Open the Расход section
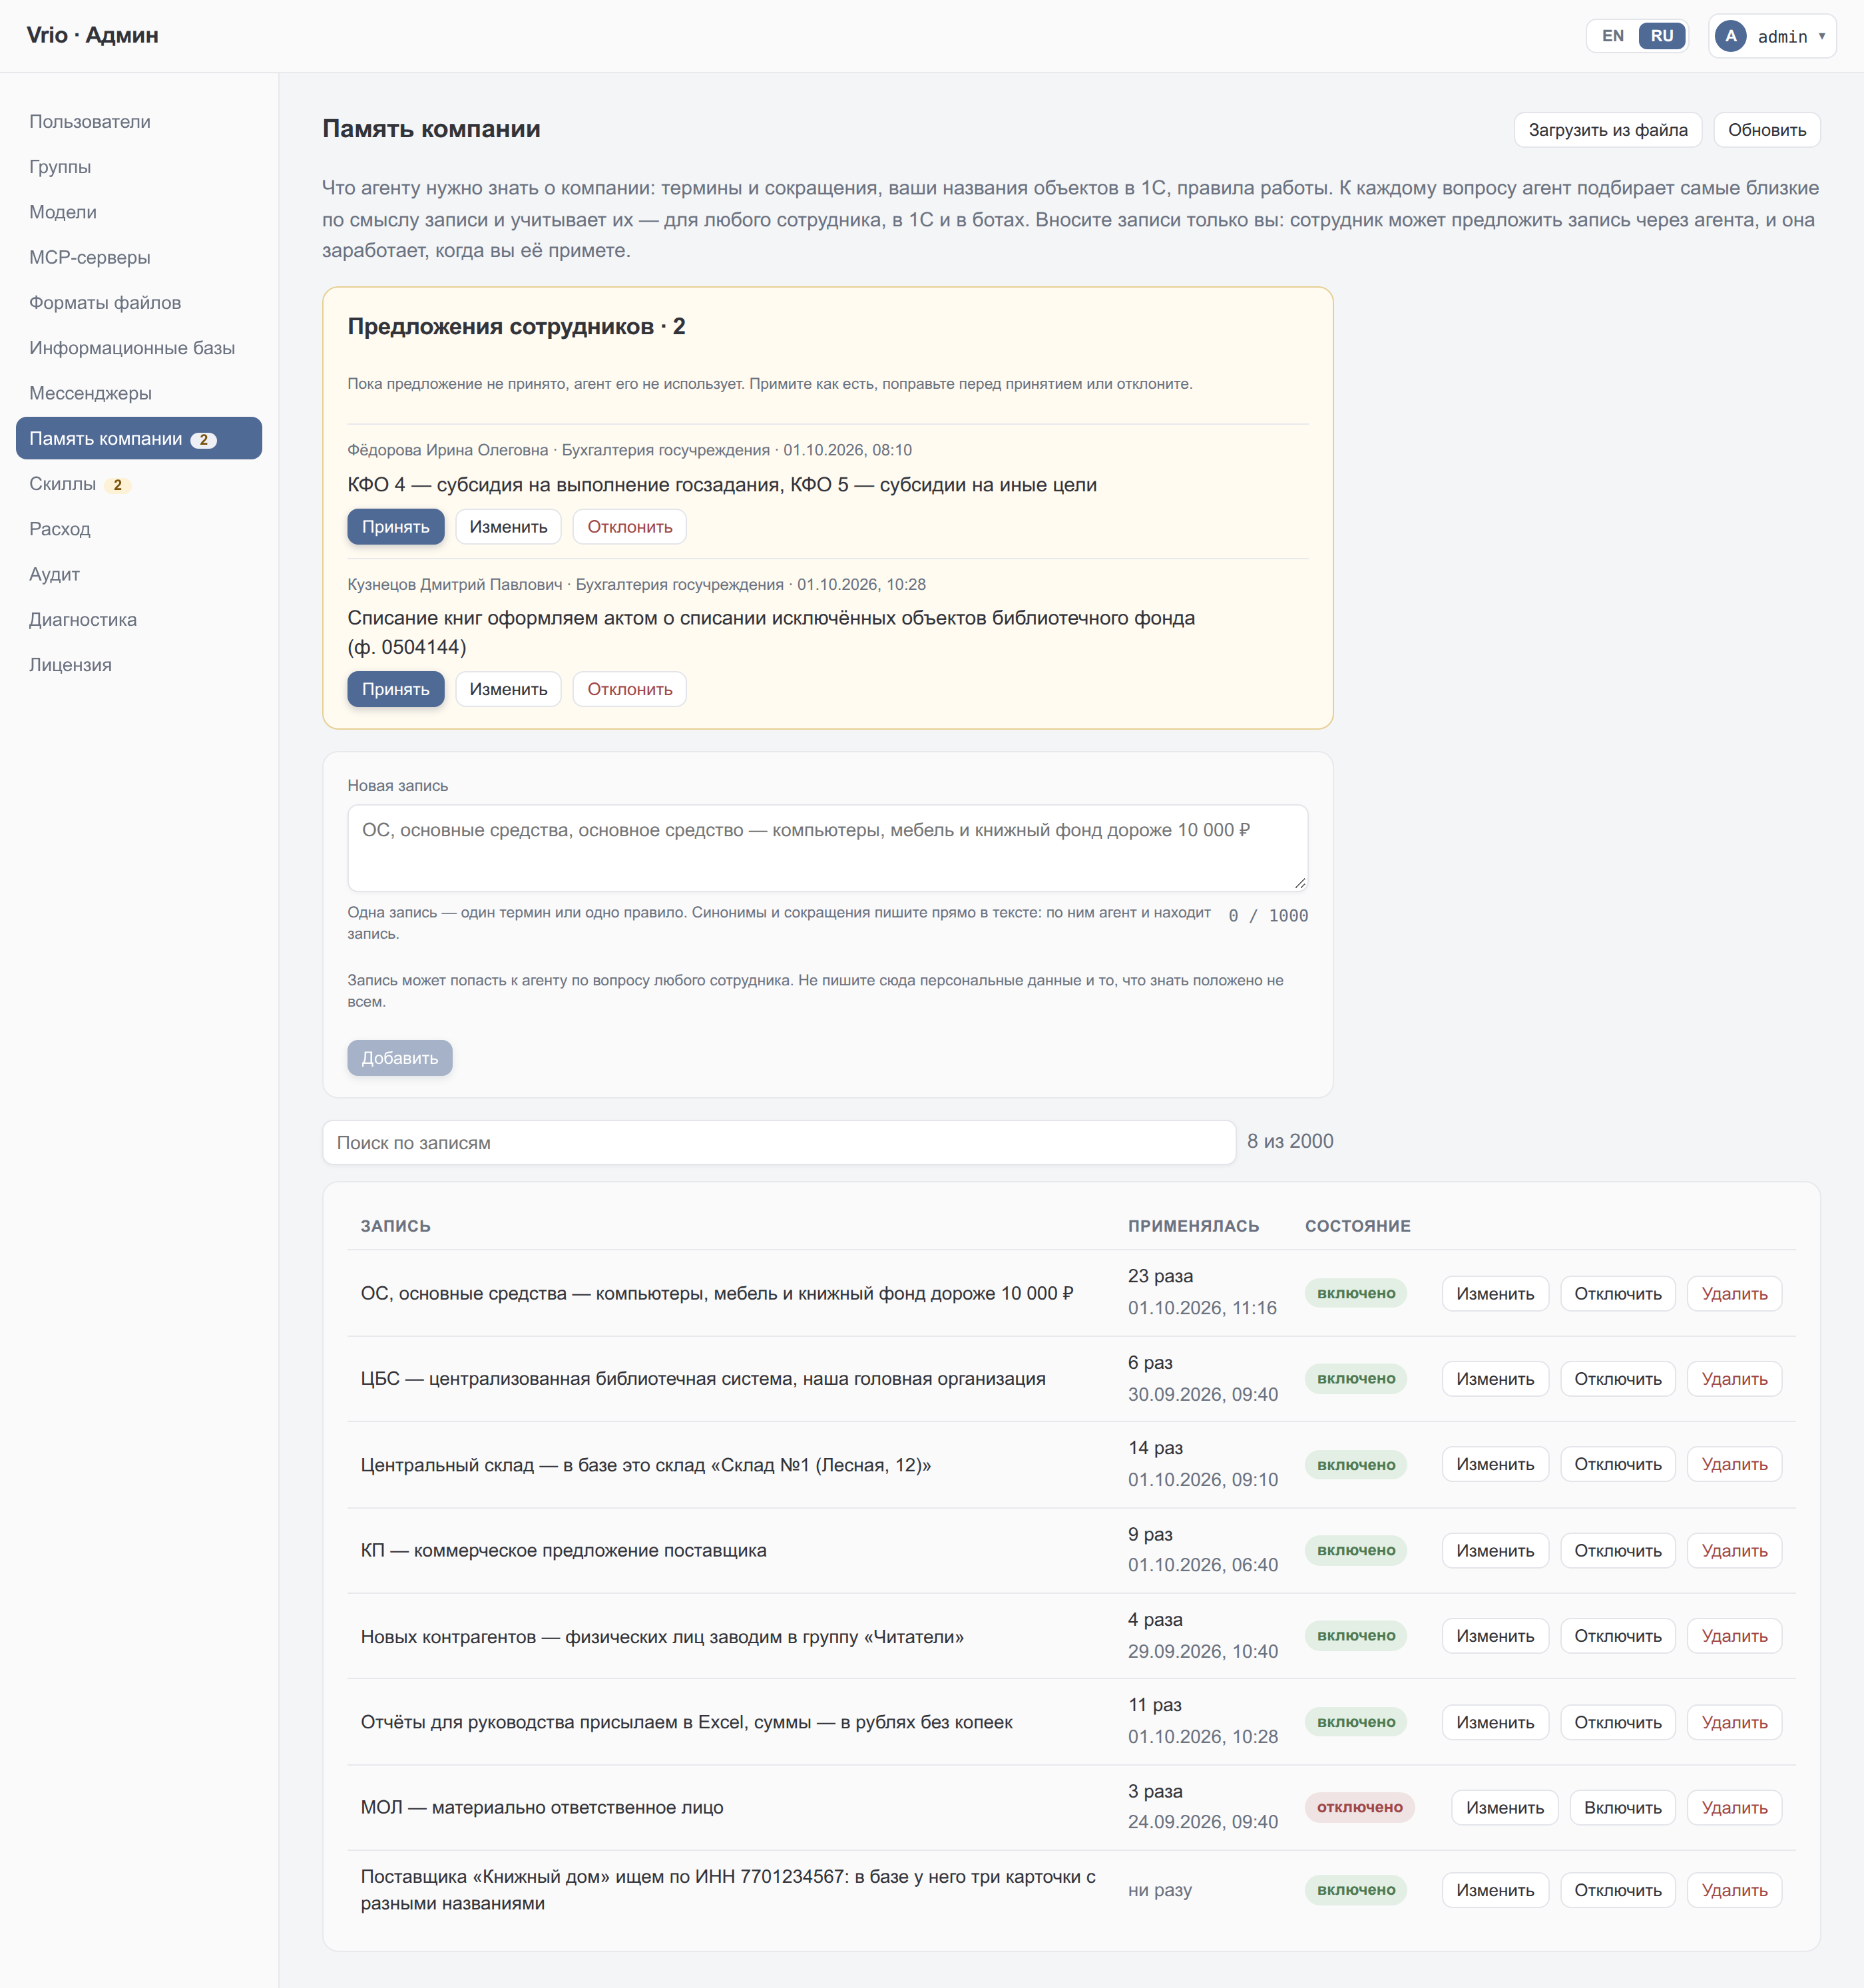 point(139,529)
